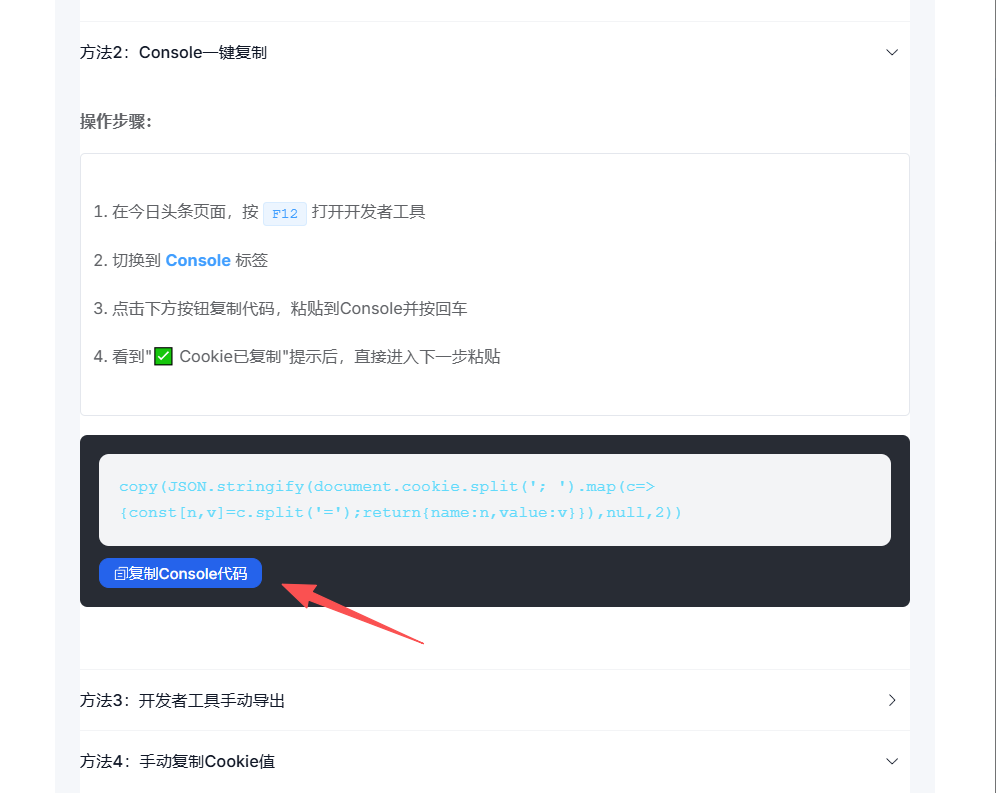Toggle the 方法4 手动复制Cookie值 chevron
The height and width of the screenshot is (793, 996).
tap(892, 761)
